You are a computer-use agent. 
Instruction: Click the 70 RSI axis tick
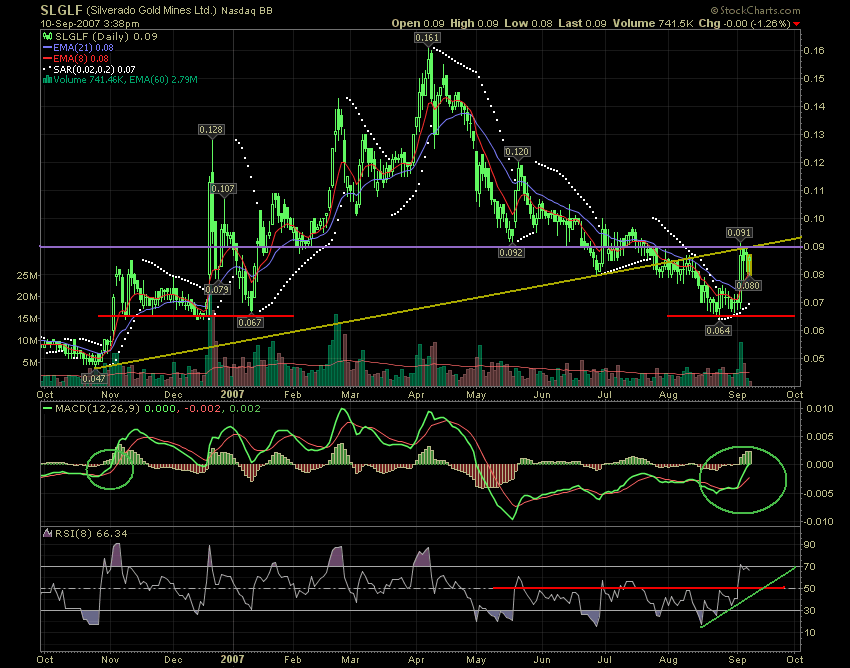809,567
